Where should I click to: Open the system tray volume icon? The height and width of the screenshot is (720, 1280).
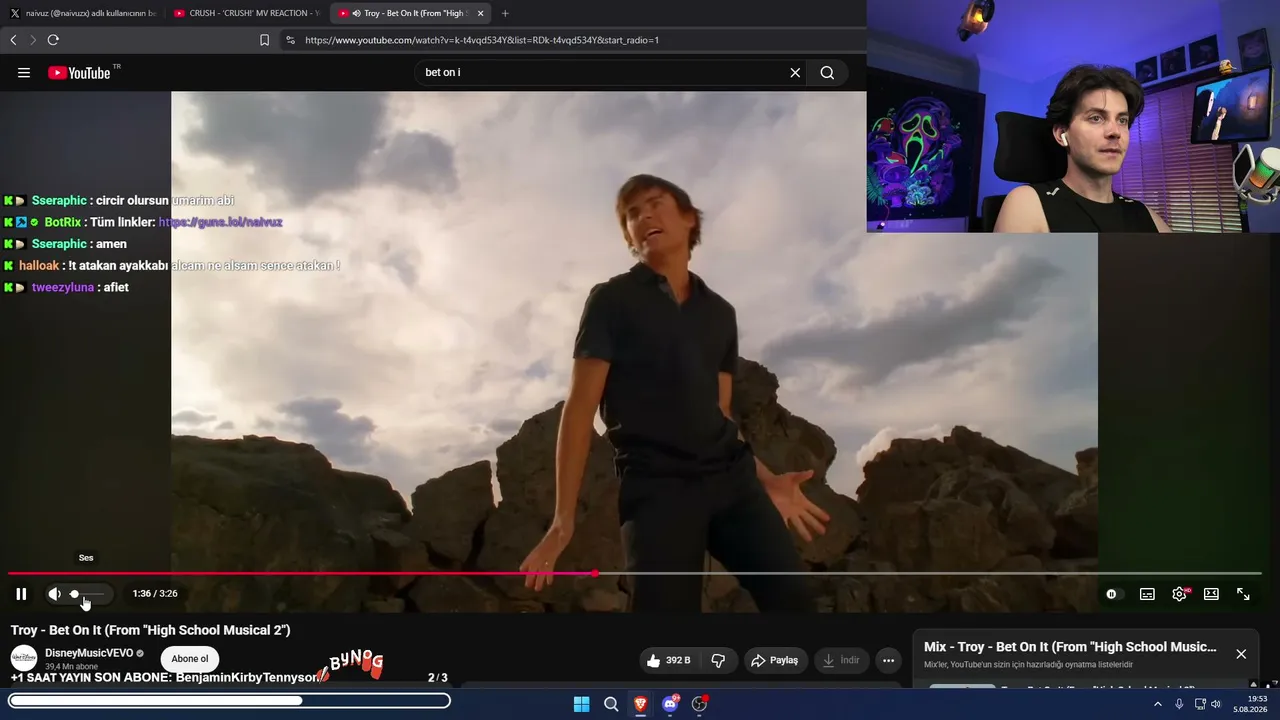(x=1216, y=704)
